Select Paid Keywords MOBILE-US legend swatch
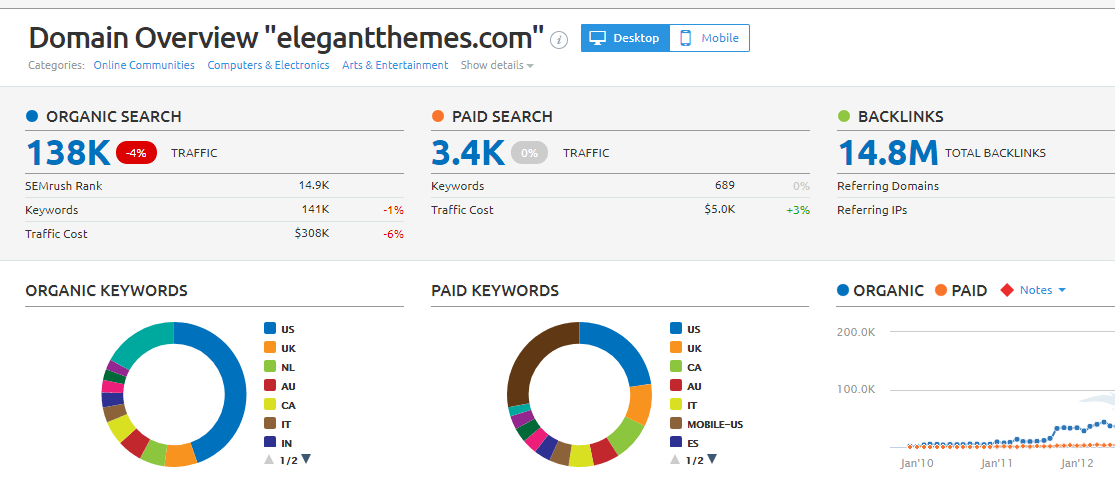Screen dimensions: 1115x498 [x=676, y=424]
